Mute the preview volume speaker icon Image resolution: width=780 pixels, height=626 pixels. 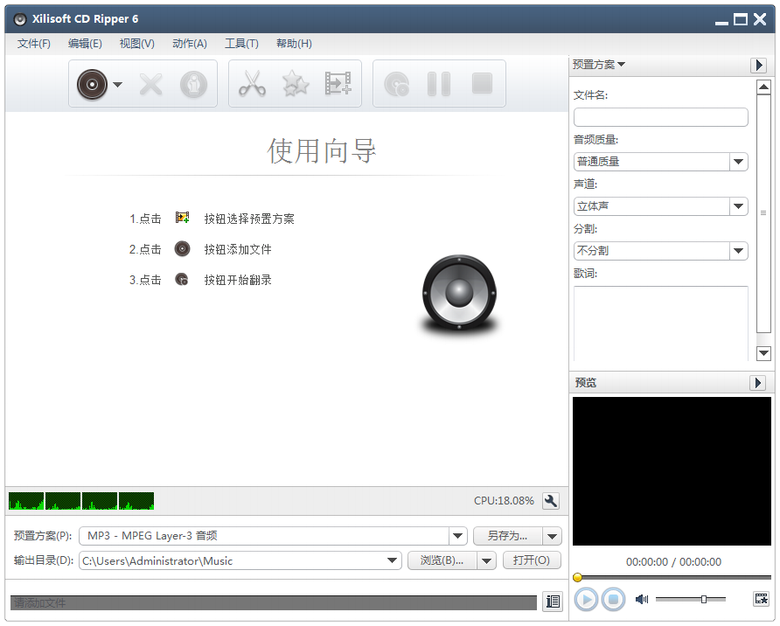coord(642,599)
